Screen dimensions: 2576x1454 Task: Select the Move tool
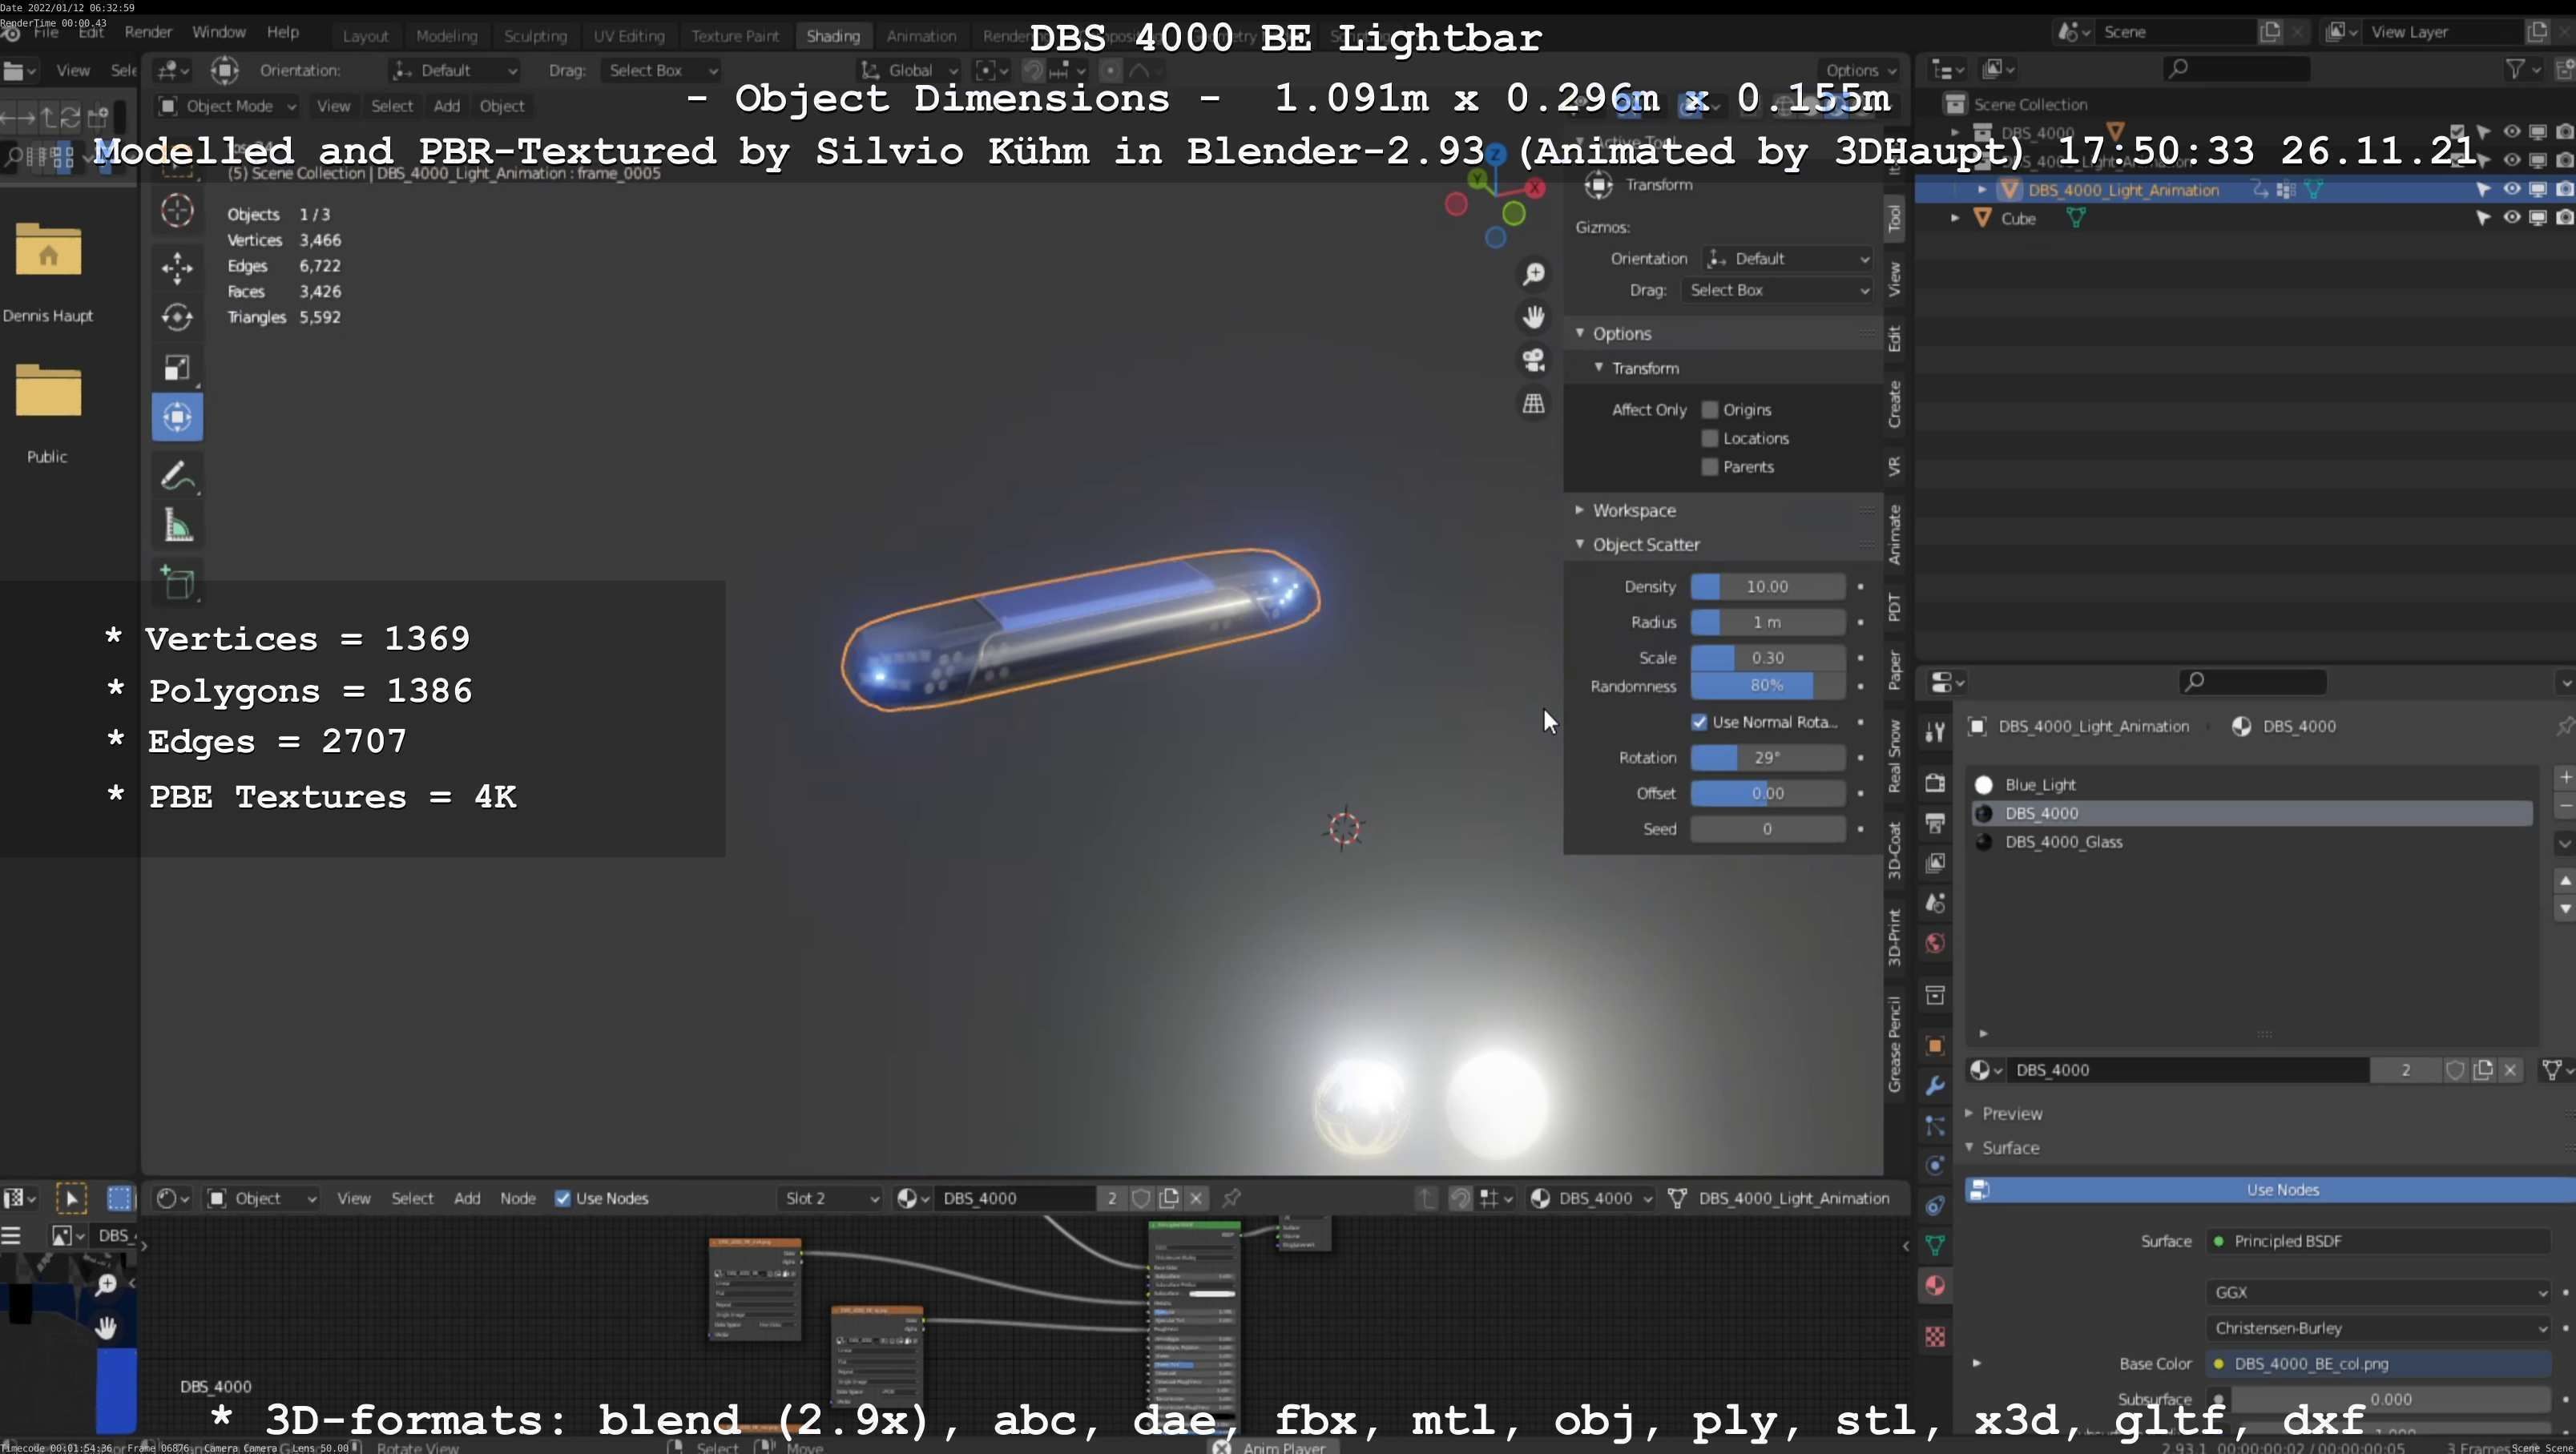(x=177, y=267)
